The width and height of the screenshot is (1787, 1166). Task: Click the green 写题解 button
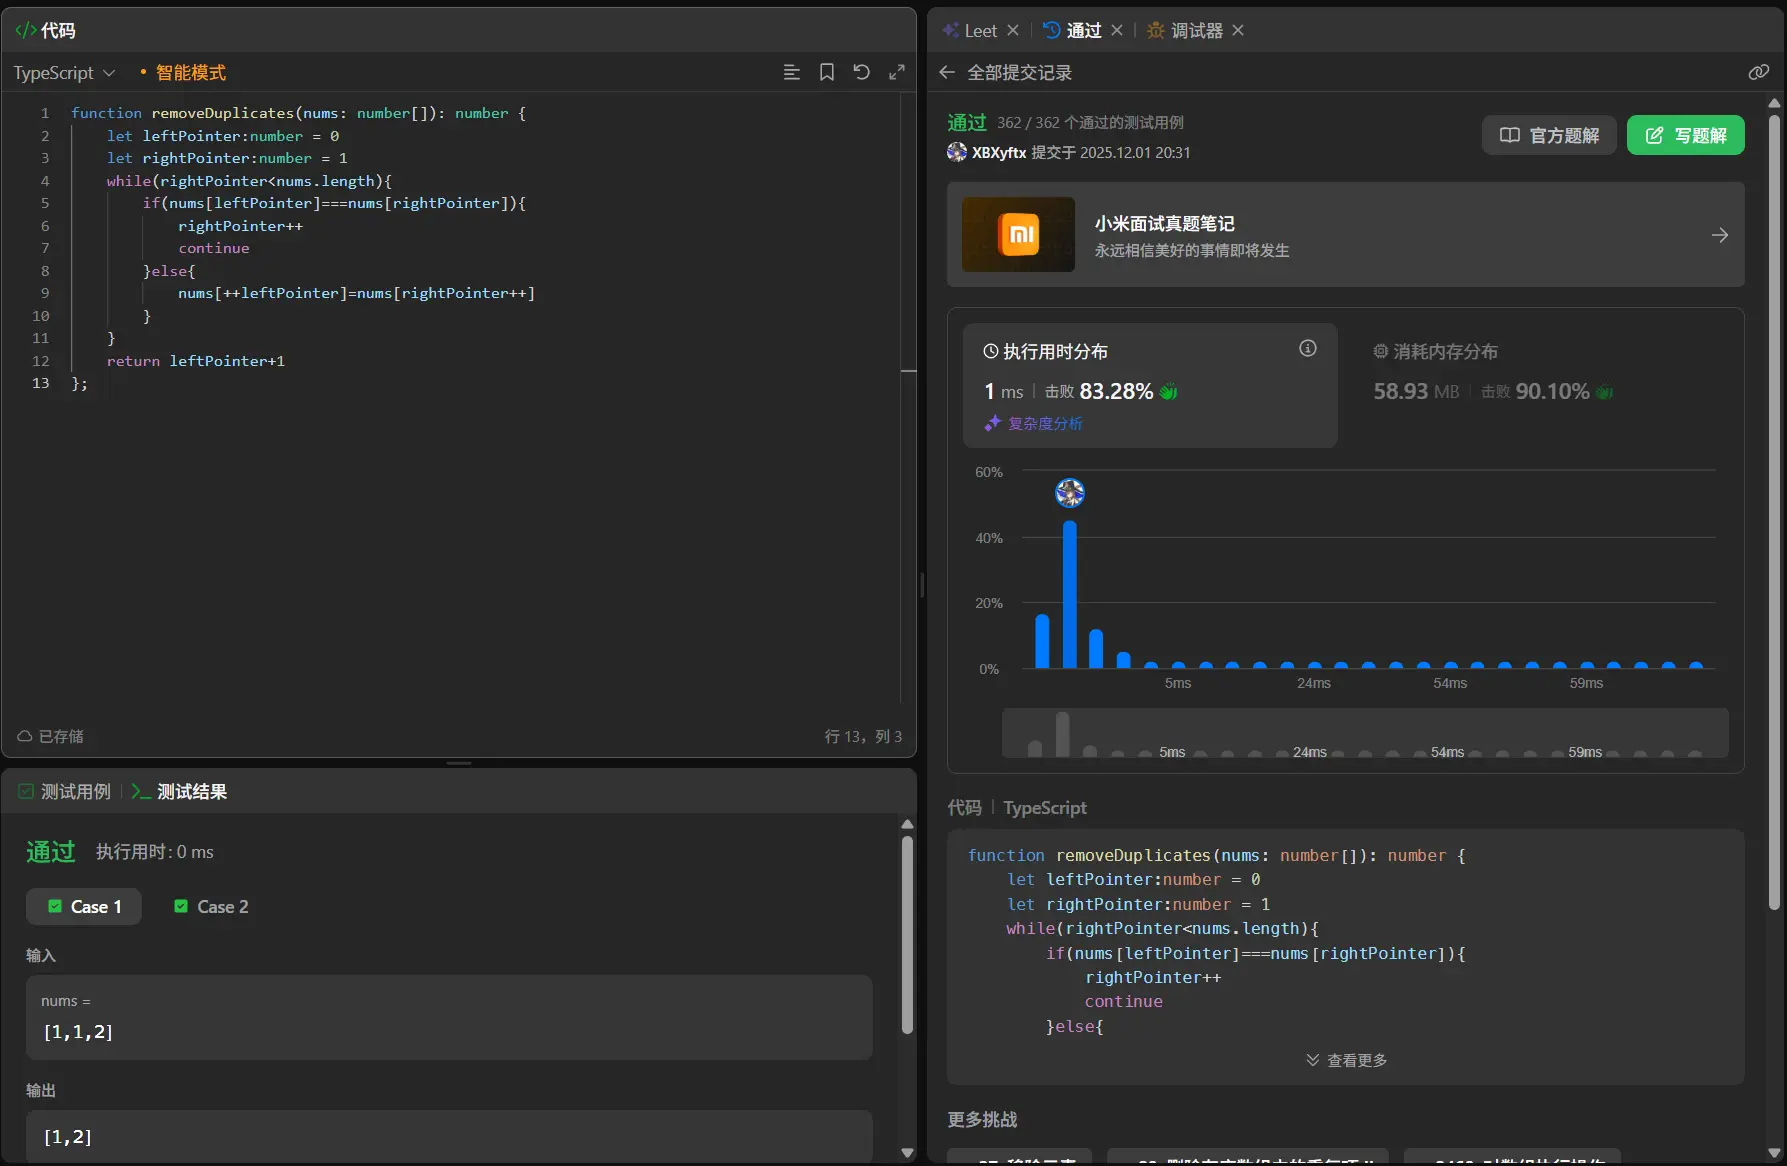pyautogui.click(x=1685, y=135)
